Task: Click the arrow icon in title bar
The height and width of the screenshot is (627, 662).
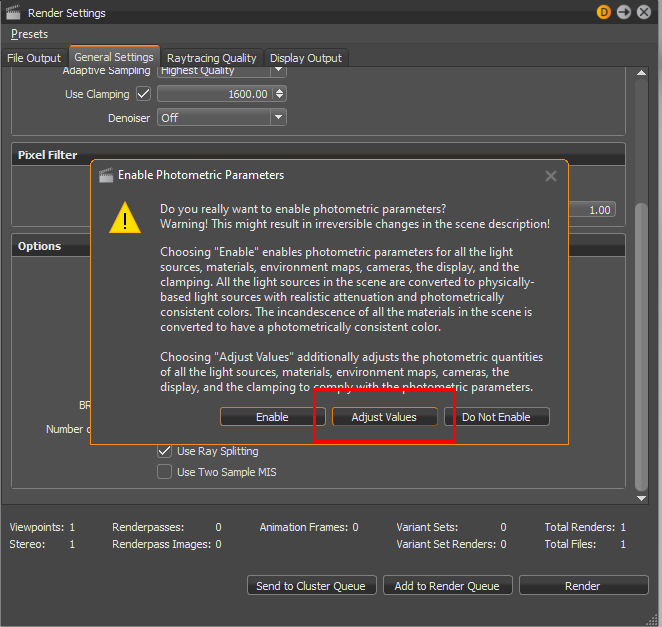Action: point(624,12)
